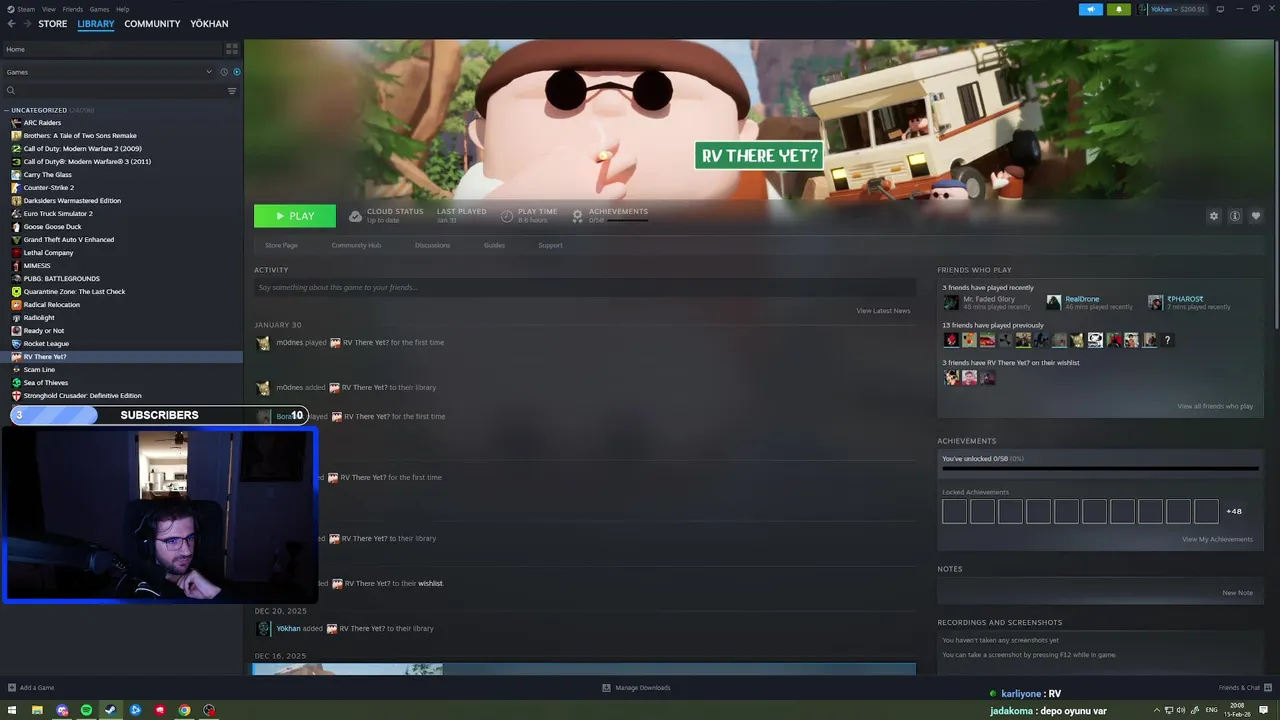Screen dimensions: 1280x720
Task: Open Manage Downloads
Action: (x=636, y=688)
